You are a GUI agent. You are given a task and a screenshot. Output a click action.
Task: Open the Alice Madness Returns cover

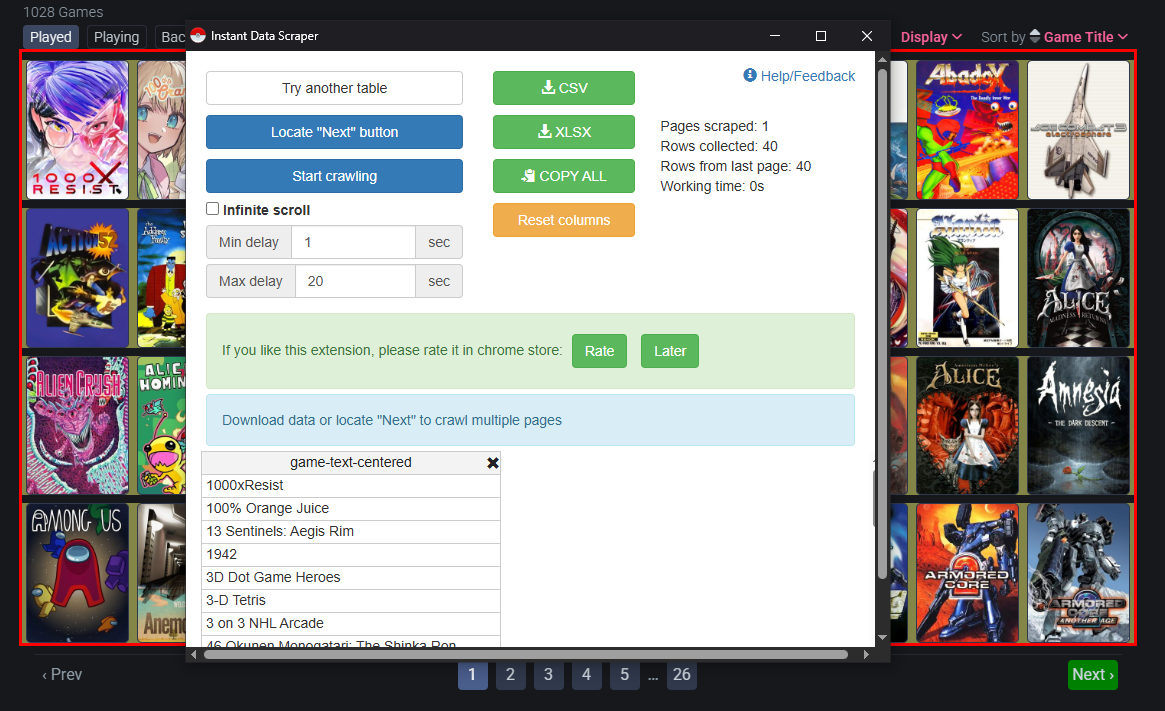coord(1078,278)
